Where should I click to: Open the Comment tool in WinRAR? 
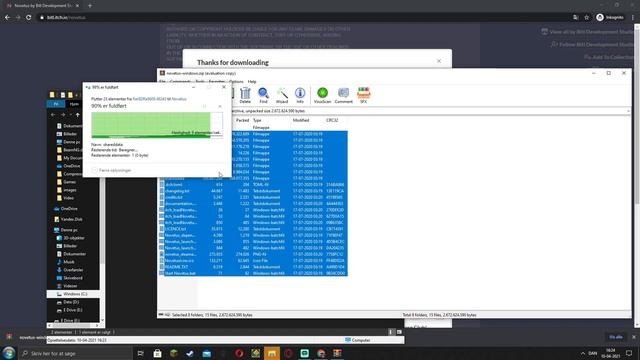(x=343, y=95)
